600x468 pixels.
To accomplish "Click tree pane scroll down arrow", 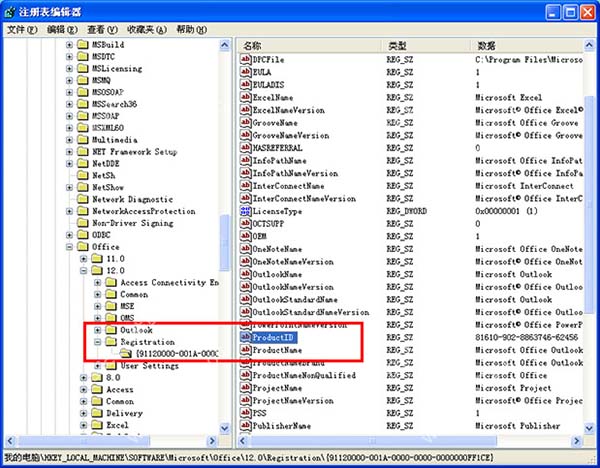I will [x=225, y=428].
